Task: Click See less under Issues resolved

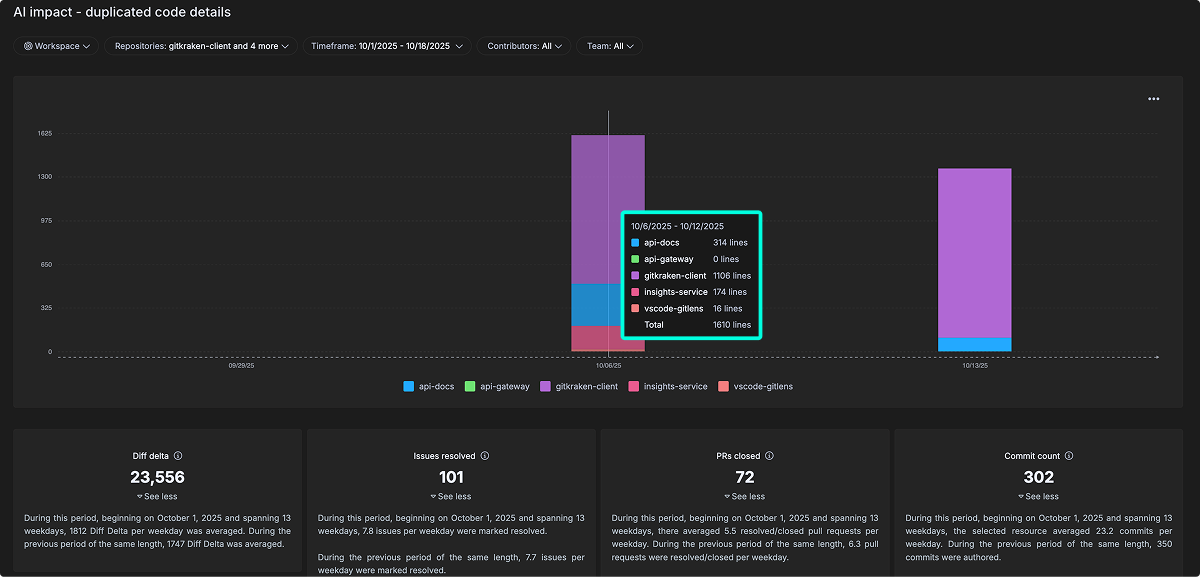Action: (451, 496)
